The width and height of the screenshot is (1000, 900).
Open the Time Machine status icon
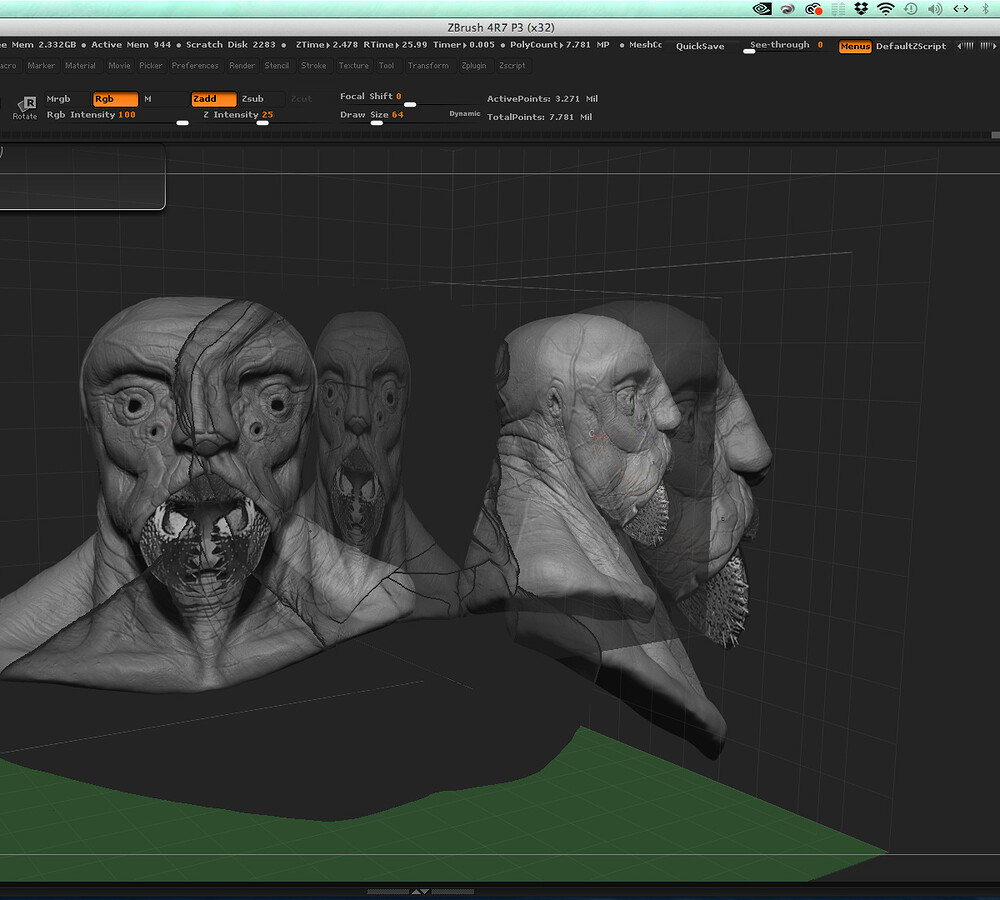click(911, 9)
